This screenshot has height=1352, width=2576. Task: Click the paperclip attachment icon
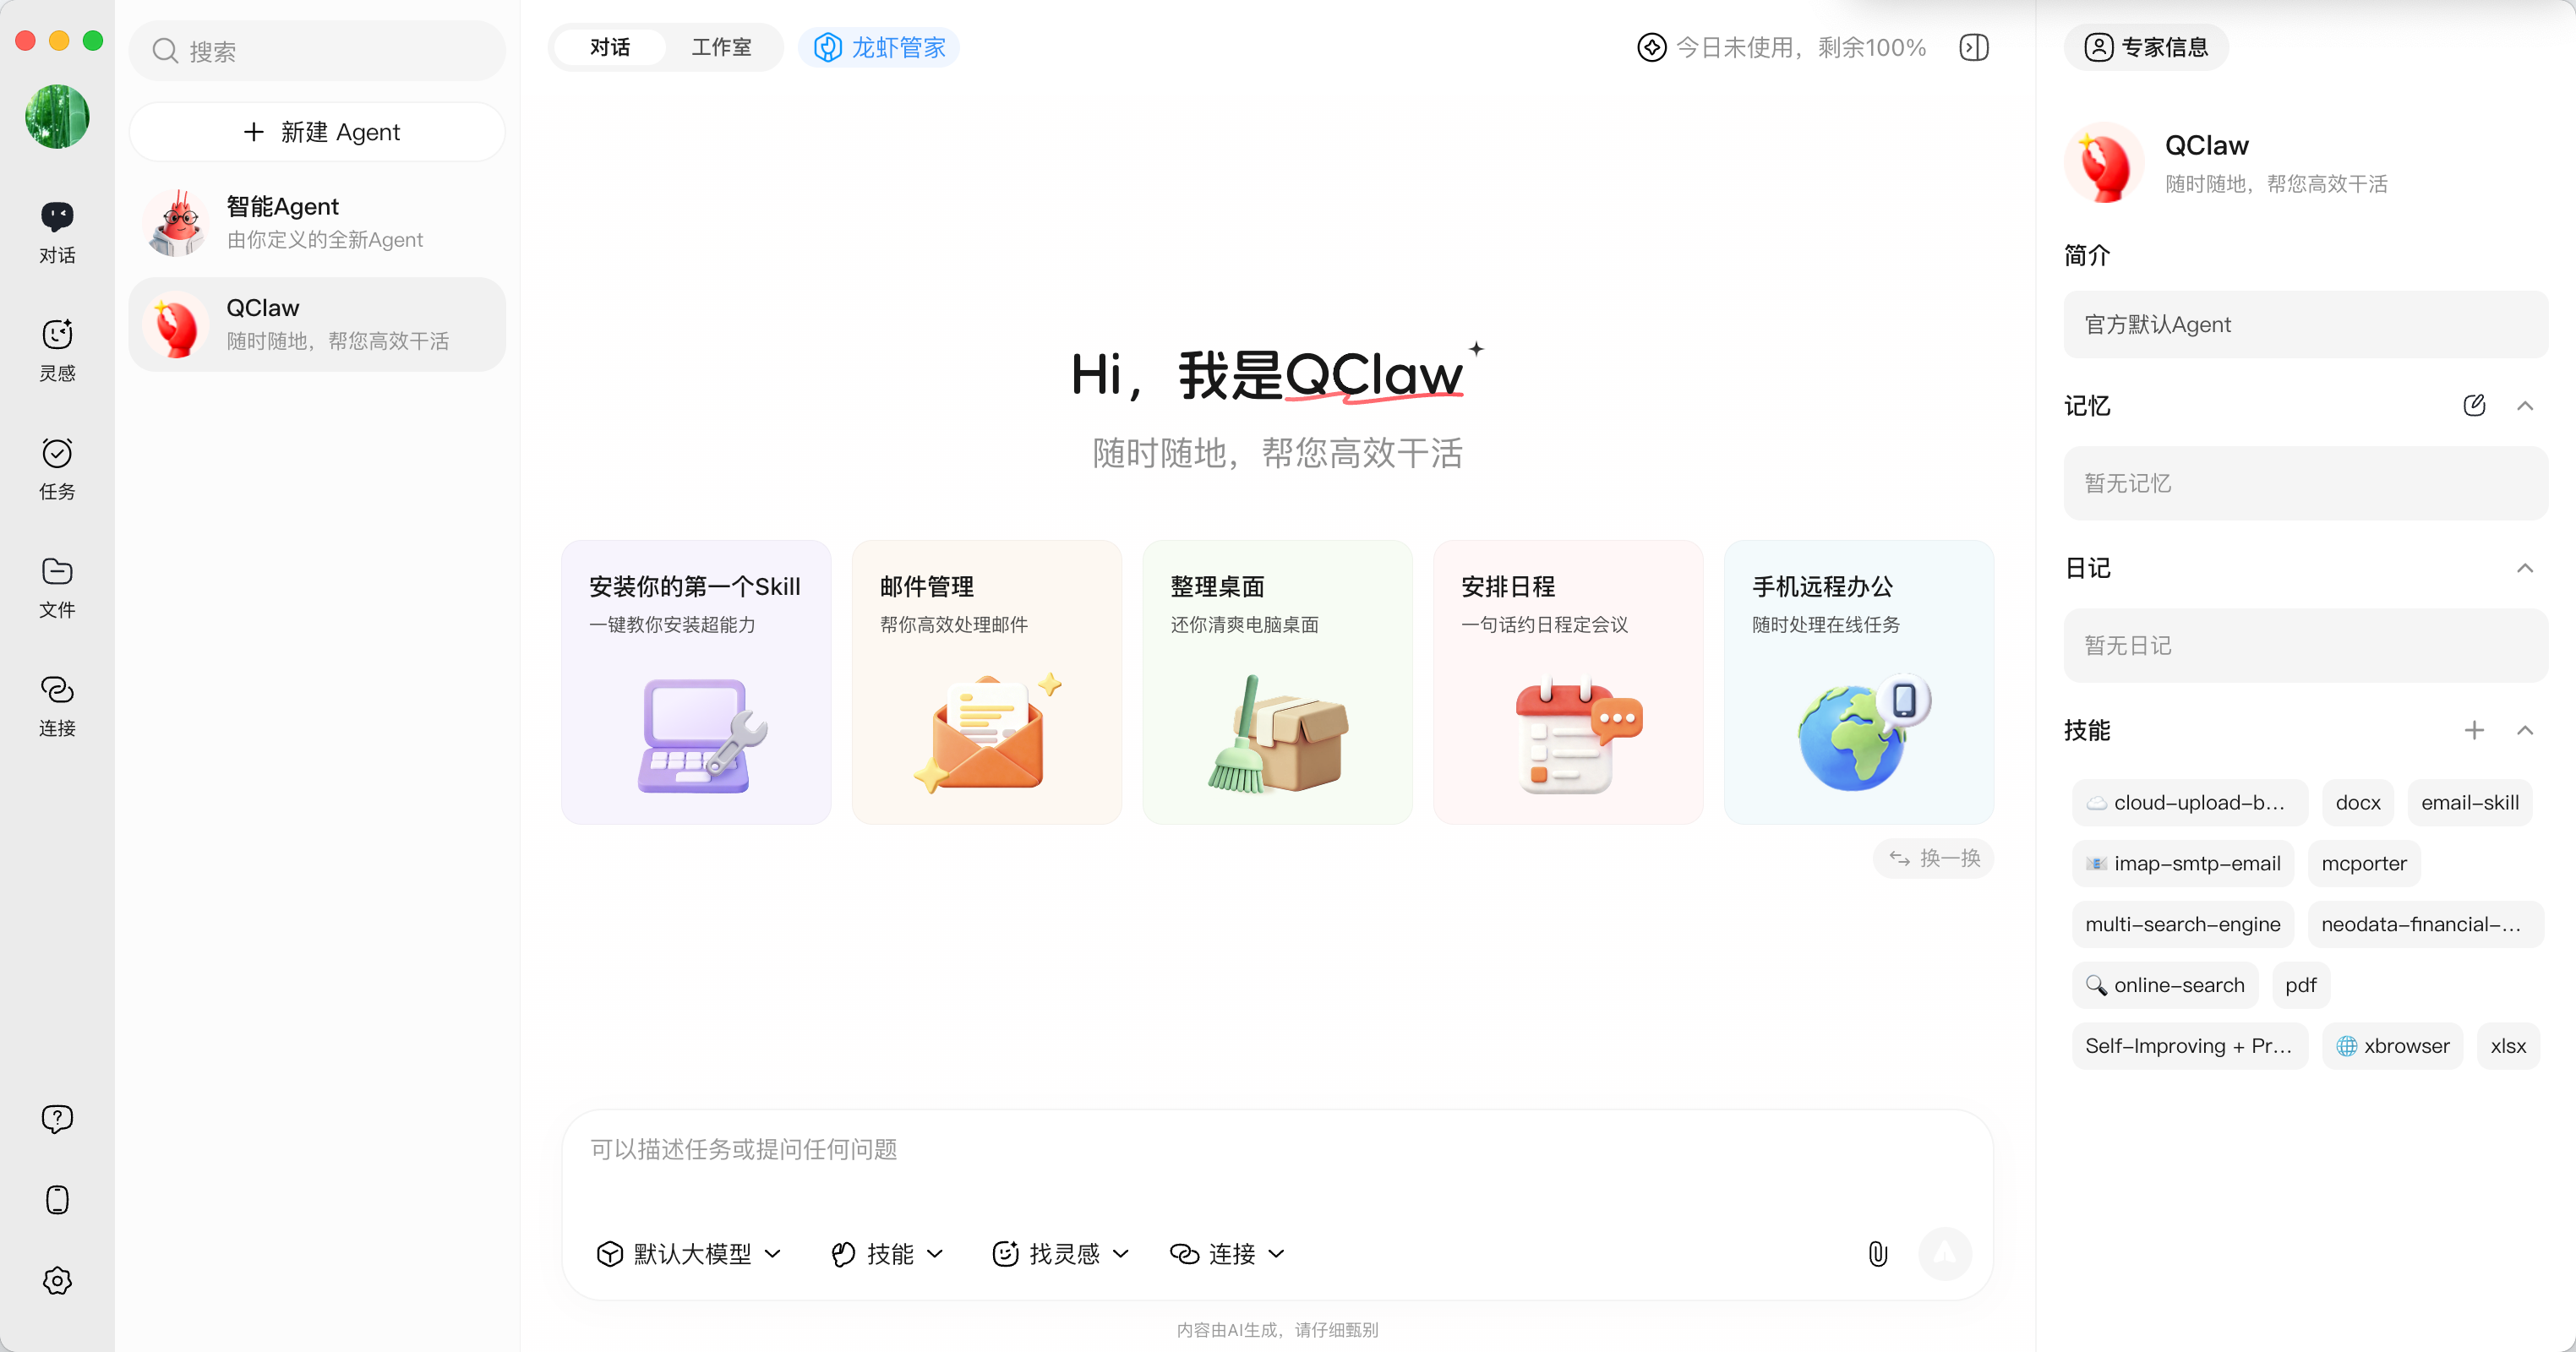pyautogui.click(x=1877, y=1253)
